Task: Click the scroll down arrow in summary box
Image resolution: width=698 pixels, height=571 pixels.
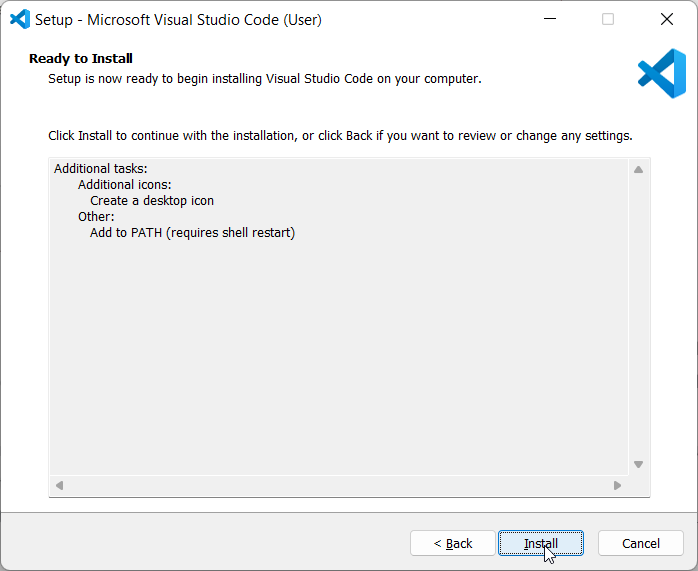Action: [638, 465]
